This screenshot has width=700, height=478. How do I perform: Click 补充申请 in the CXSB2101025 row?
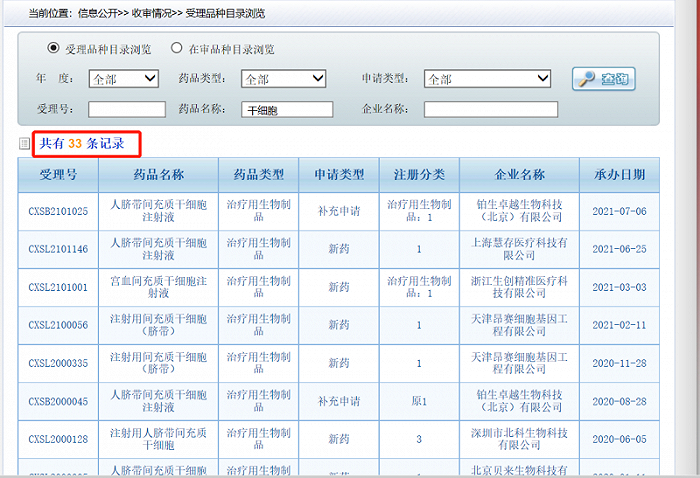tap(339, 211)
